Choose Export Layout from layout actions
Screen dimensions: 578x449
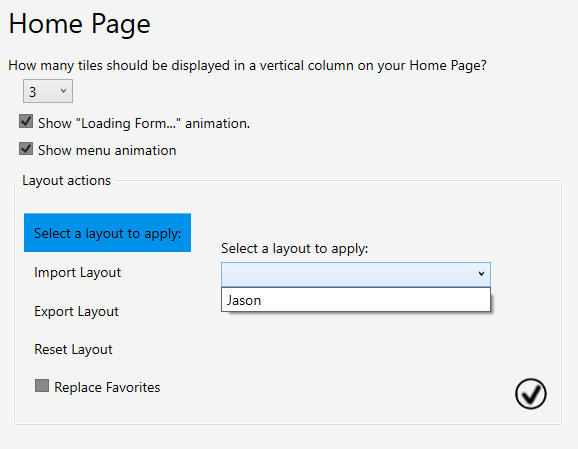coord(76,311)
